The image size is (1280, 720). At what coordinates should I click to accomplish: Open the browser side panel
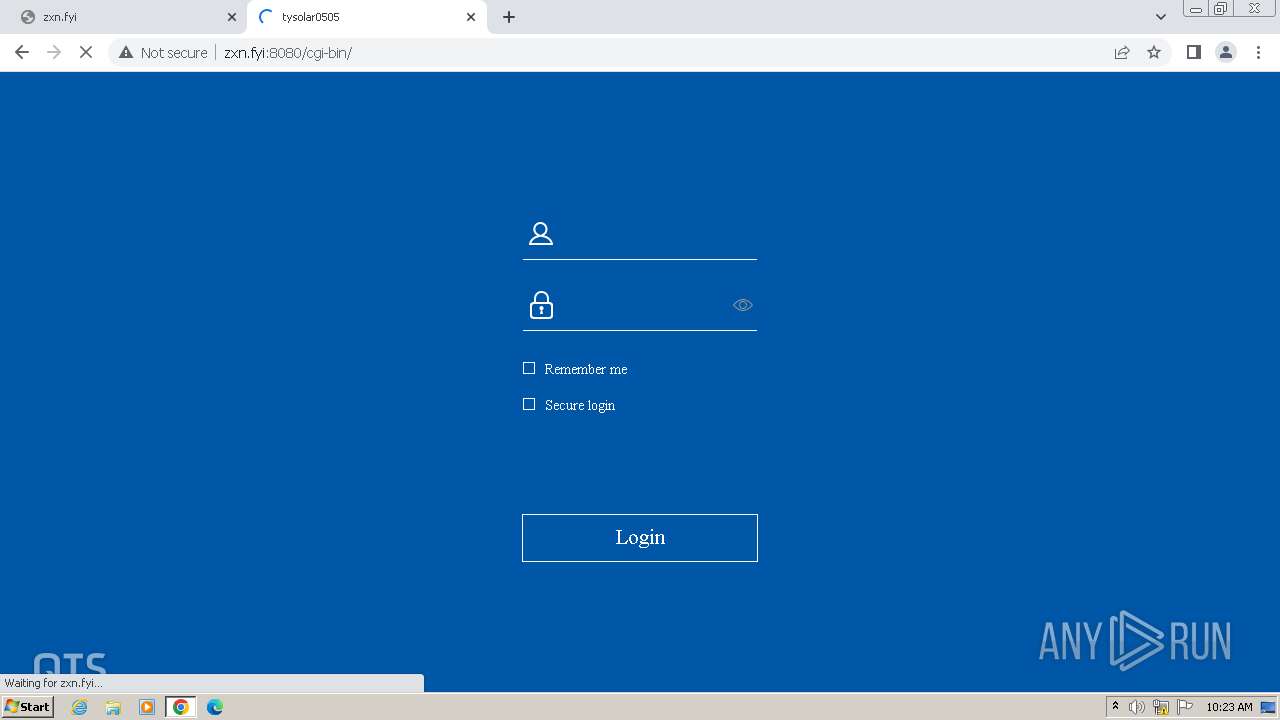(1193, 52)
